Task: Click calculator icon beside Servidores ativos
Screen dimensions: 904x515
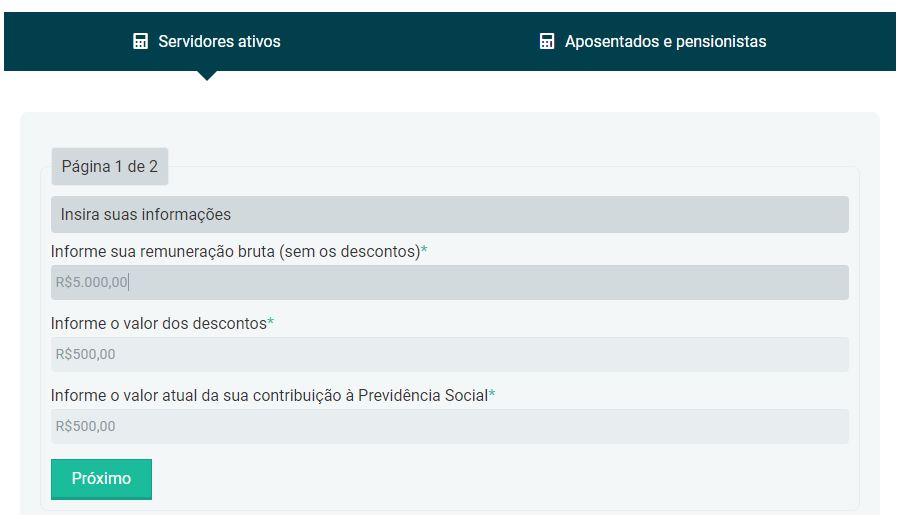Action: click(x=141, y=42)
